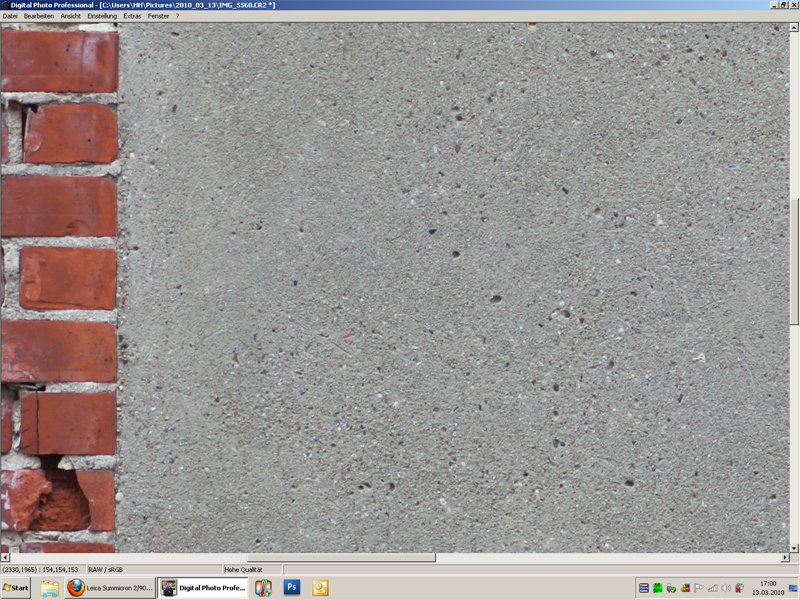Open the Bearbeiten menu
This screenshot has height=600, width=800.
(39, 16)
